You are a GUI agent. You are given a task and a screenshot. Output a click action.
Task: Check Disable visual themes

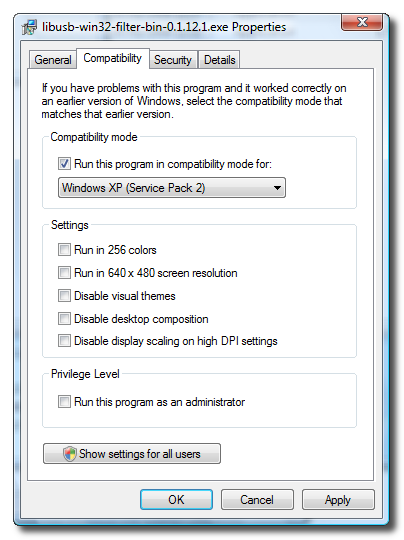[64, 295]
